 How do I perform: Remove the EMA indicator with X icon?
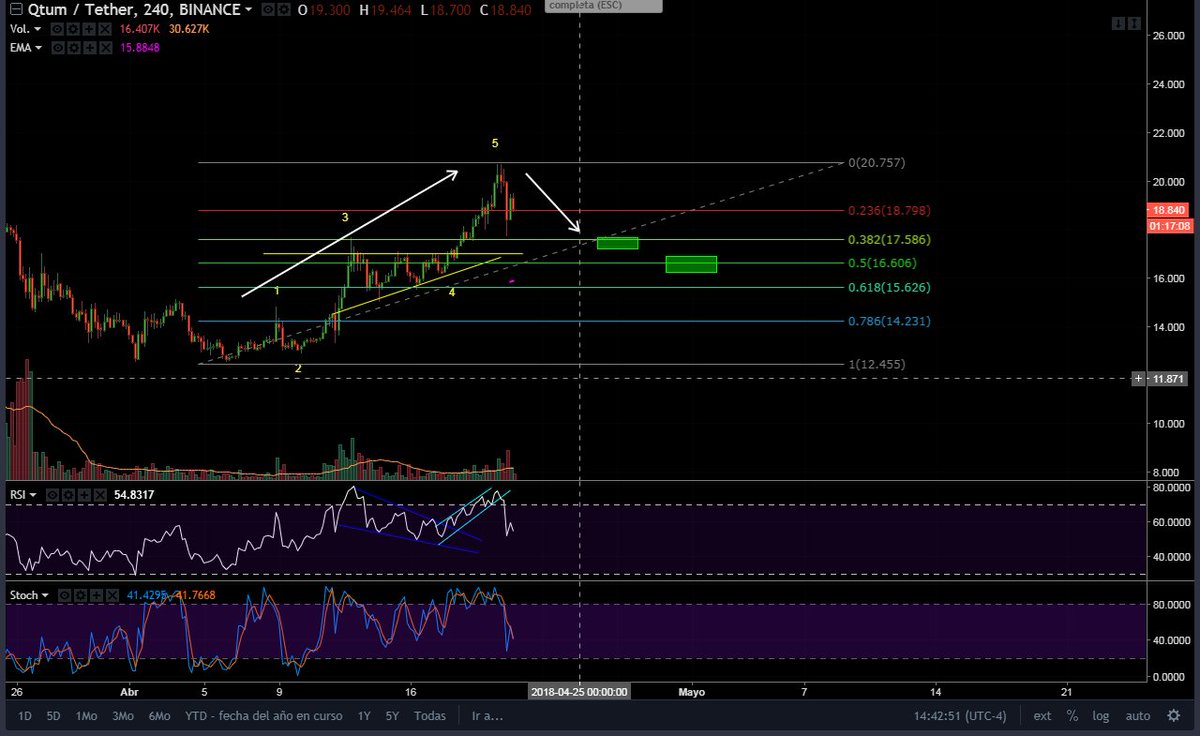pyautogui.click(x=105, y=47)
